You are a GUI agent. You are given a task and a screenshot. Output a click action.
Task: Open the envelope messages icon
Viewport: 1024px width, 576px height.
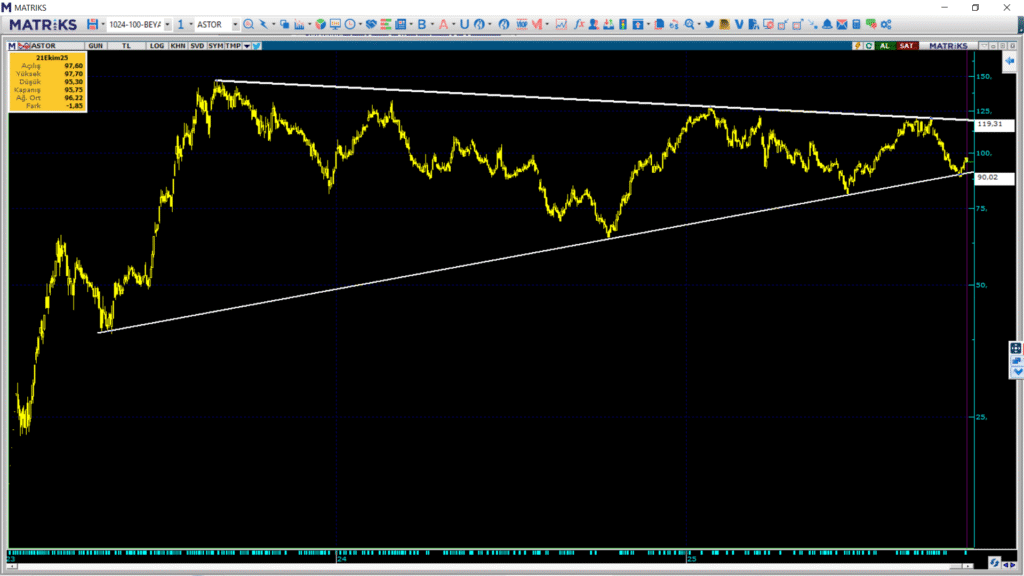point(841,24)
